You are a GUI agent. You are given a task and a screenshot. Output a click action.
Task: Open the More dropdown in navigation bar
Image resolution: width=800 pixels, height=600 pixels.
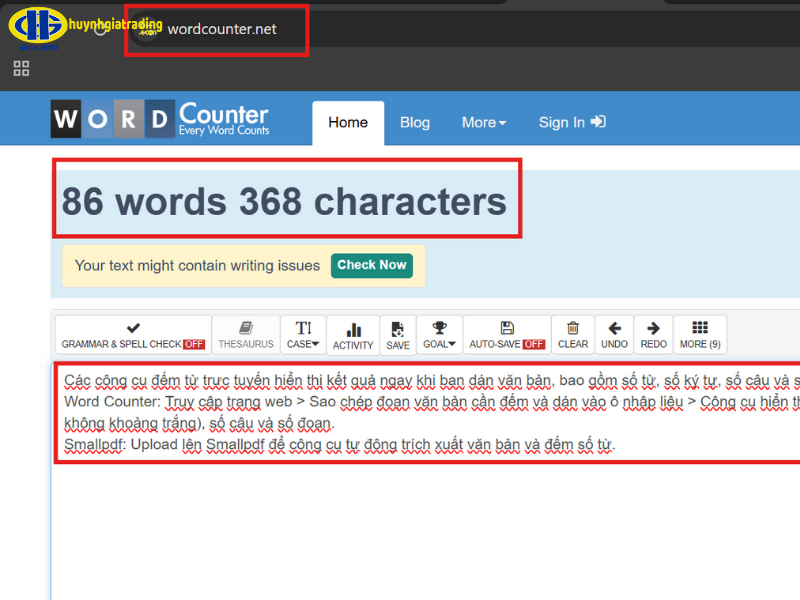point(484,122)
